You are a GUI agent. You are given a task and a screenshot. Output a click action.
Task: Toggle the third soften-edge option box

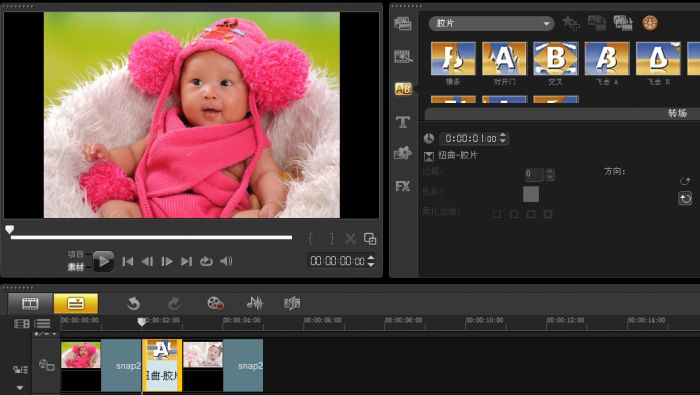point(531,214)
